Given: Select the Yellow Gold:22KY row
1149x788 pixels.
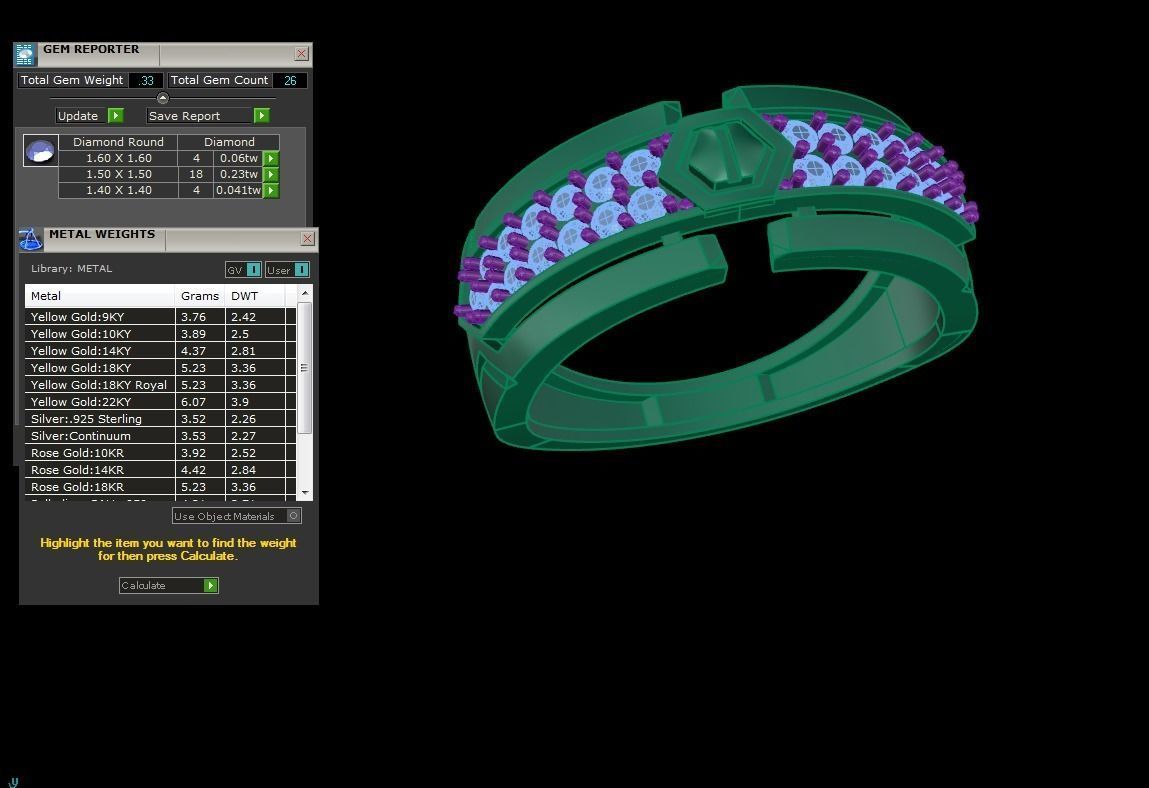Looking at the screenshot, I should [x=160, y=402].
